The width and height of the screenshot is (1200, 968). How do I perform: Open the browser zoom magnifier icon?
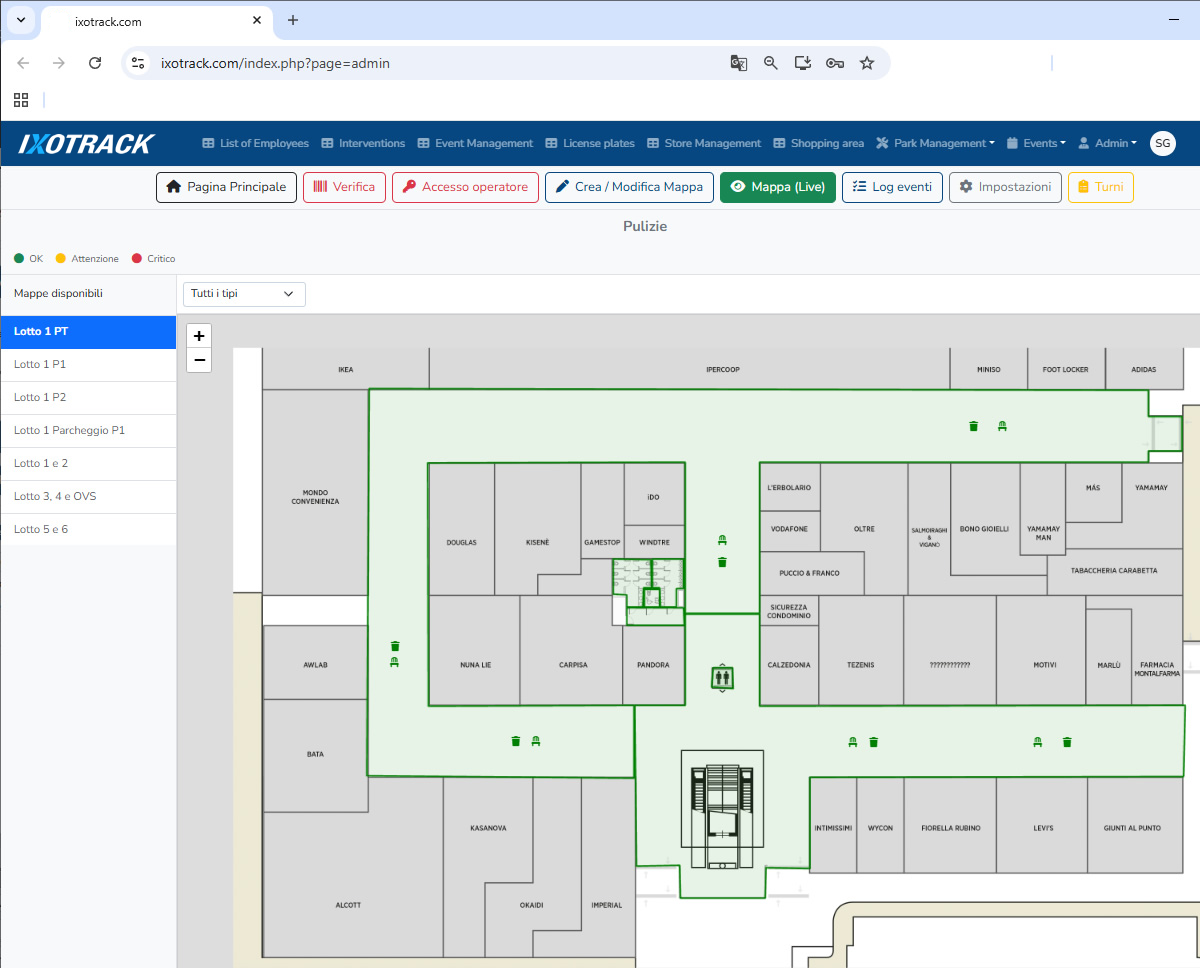771,63
